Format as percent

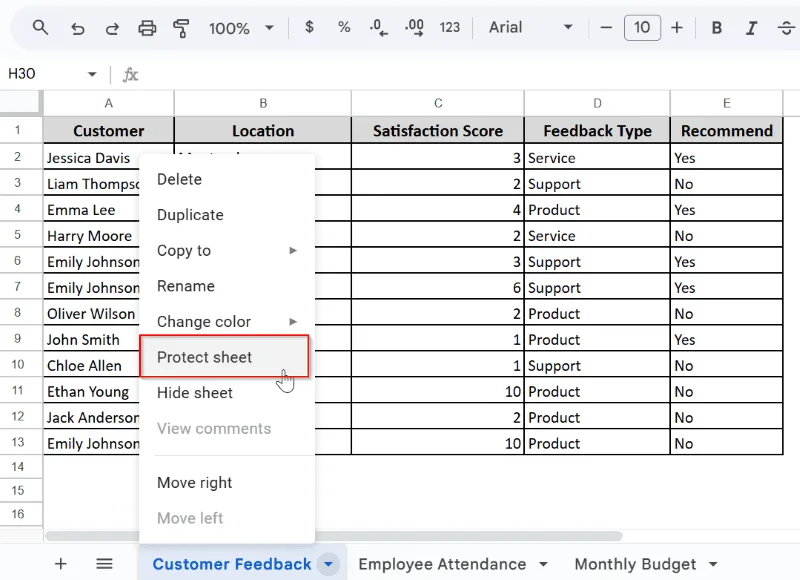point(344,27)
